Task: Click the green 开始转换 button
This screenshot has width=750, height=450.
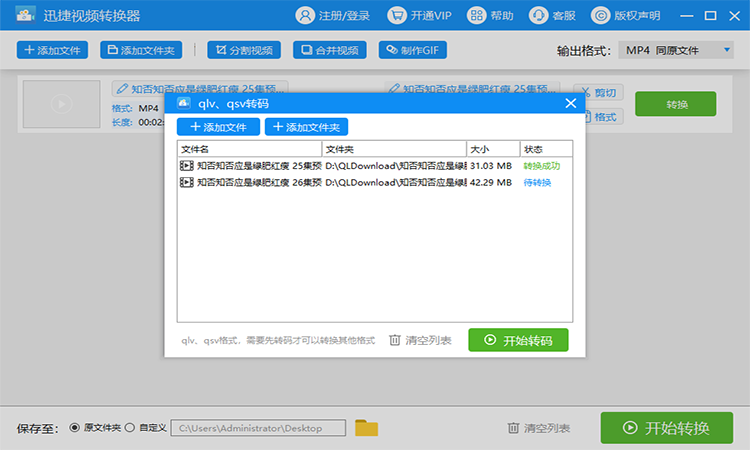Action: tap(667, 428)
